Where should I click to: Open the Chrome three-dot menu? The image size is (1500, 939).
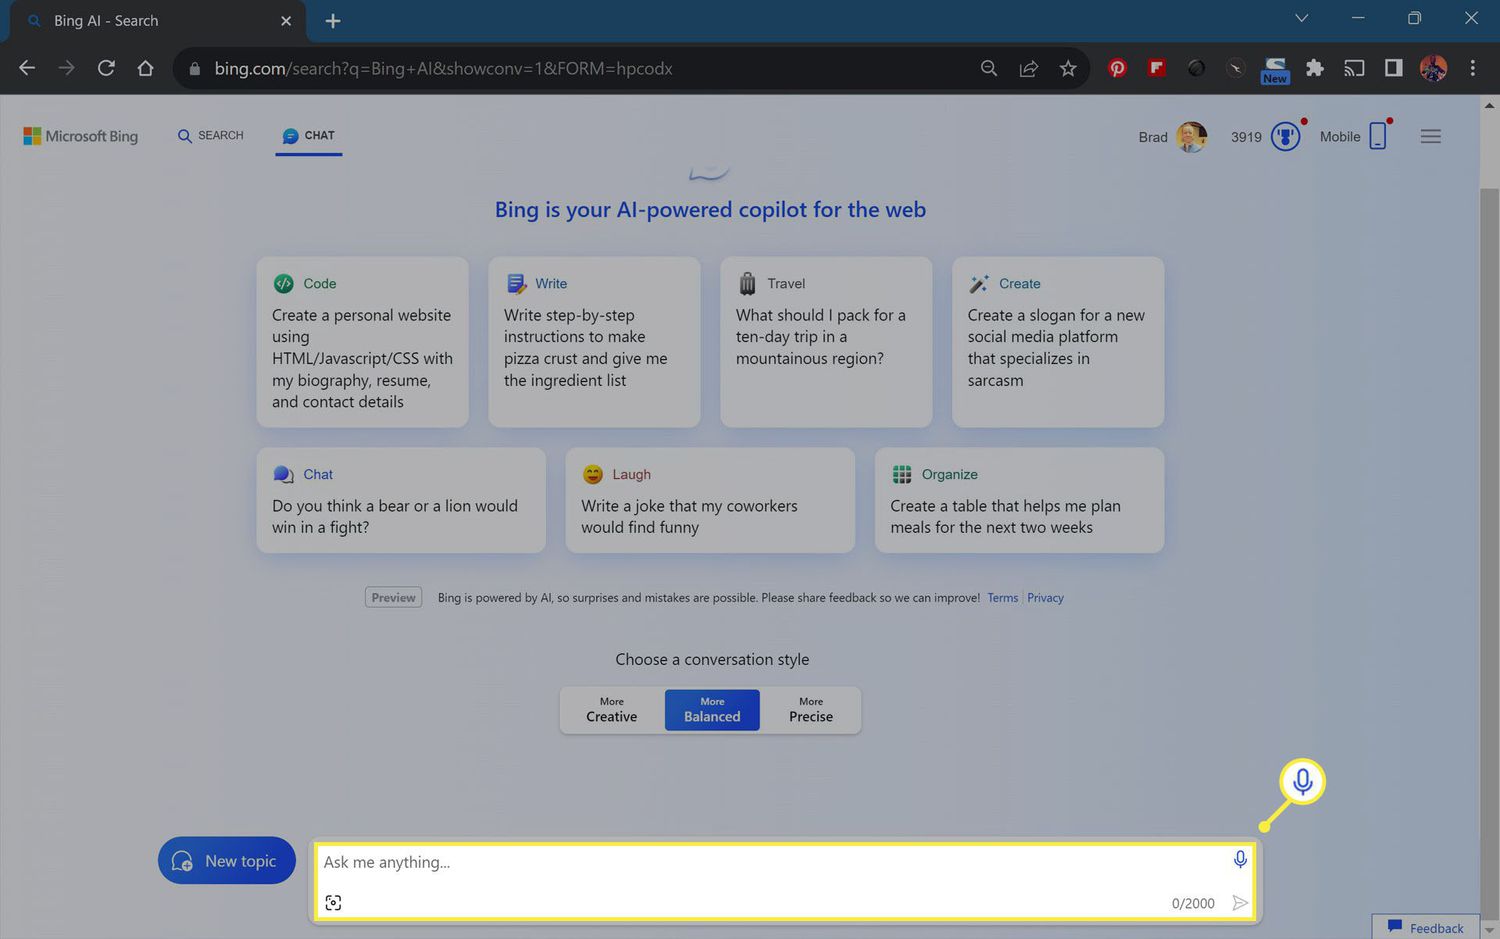[1472, 68]
